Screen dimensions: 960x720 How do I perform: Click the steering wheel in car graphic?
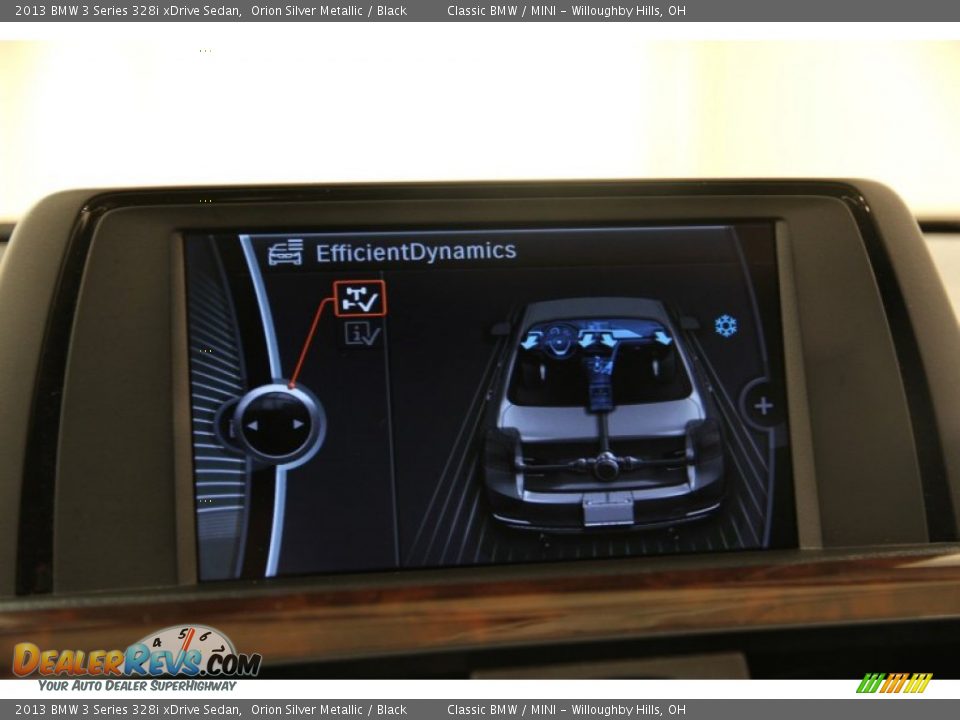[558, 340]
